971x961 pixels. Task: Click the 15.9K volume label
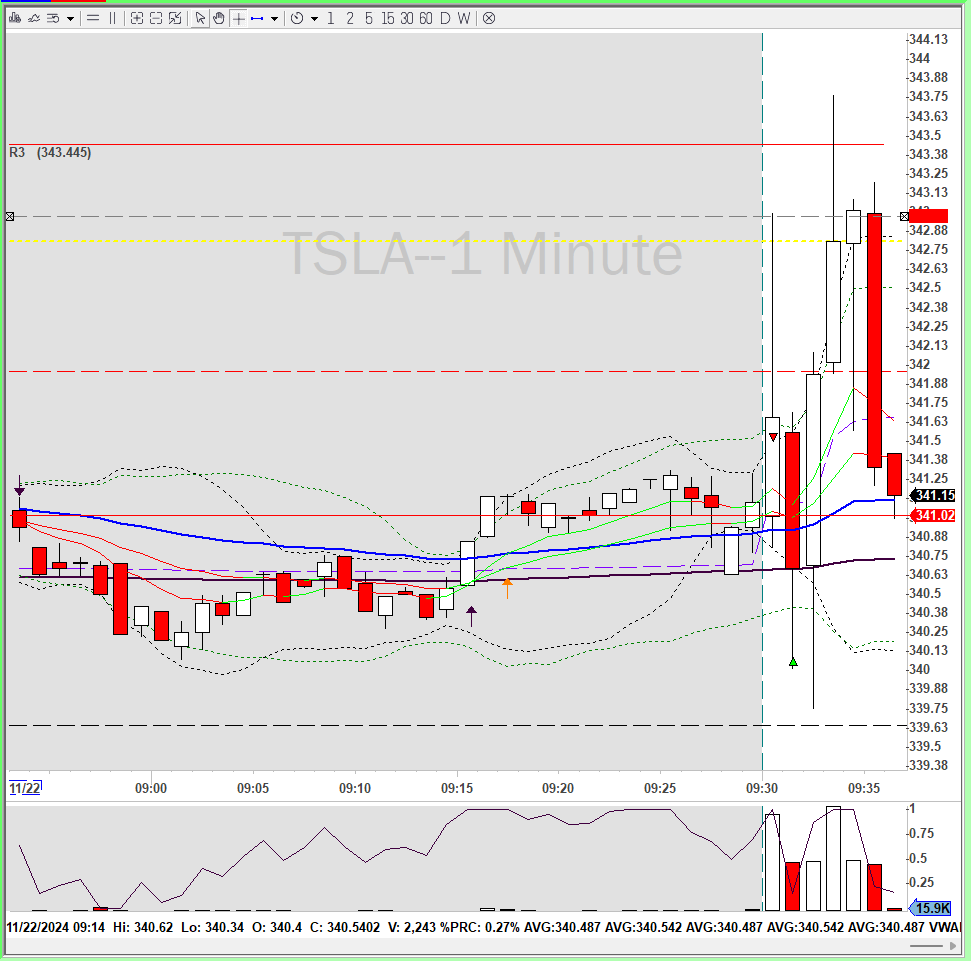tap(930, 908)
